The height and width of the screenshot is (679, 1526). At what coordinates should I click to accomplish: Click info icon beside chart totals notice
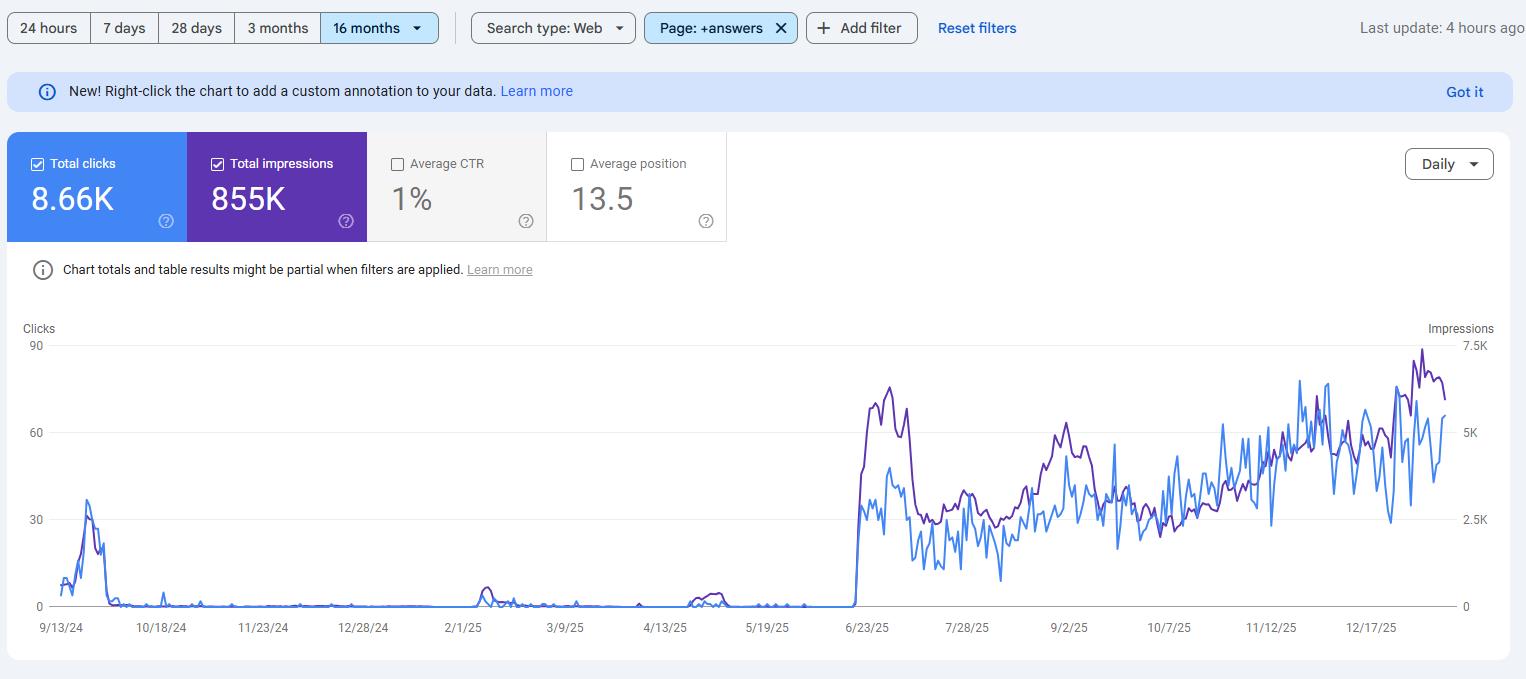point(43,270)
